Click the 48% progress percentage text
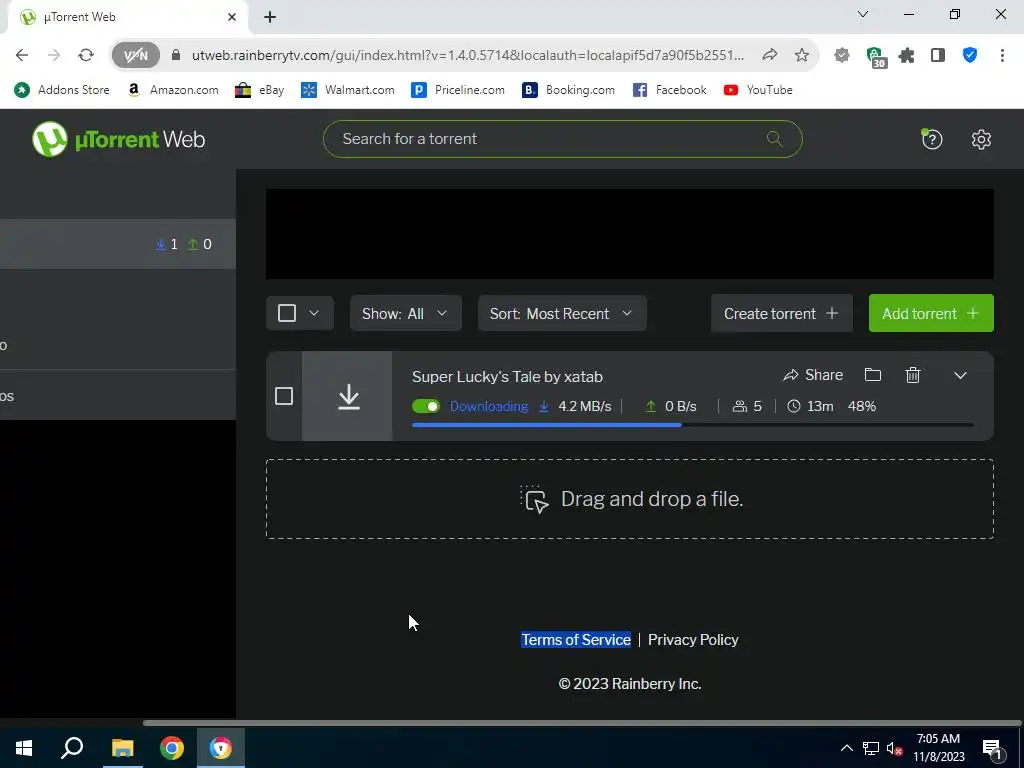Viewport: 1024px width, 768px height. coord(861,406)
